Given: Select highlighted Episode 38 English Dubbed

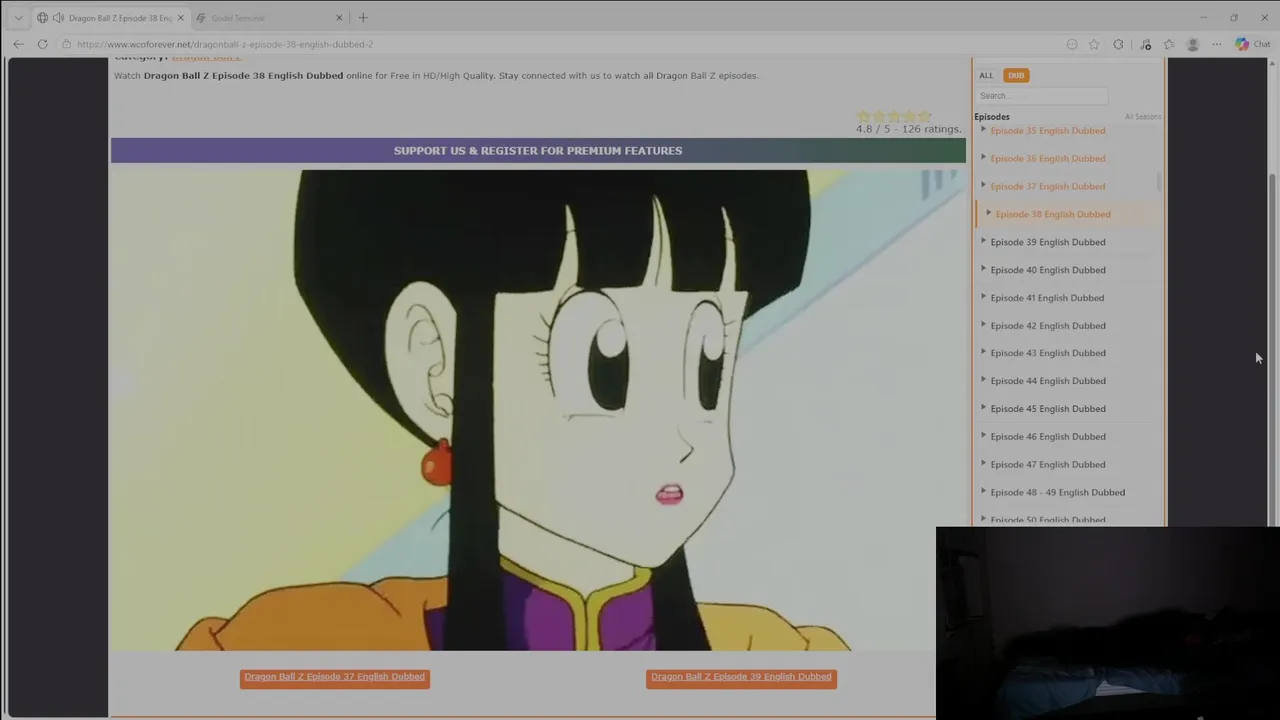Looking at the screenshot, I should [x=1053, y=214].
